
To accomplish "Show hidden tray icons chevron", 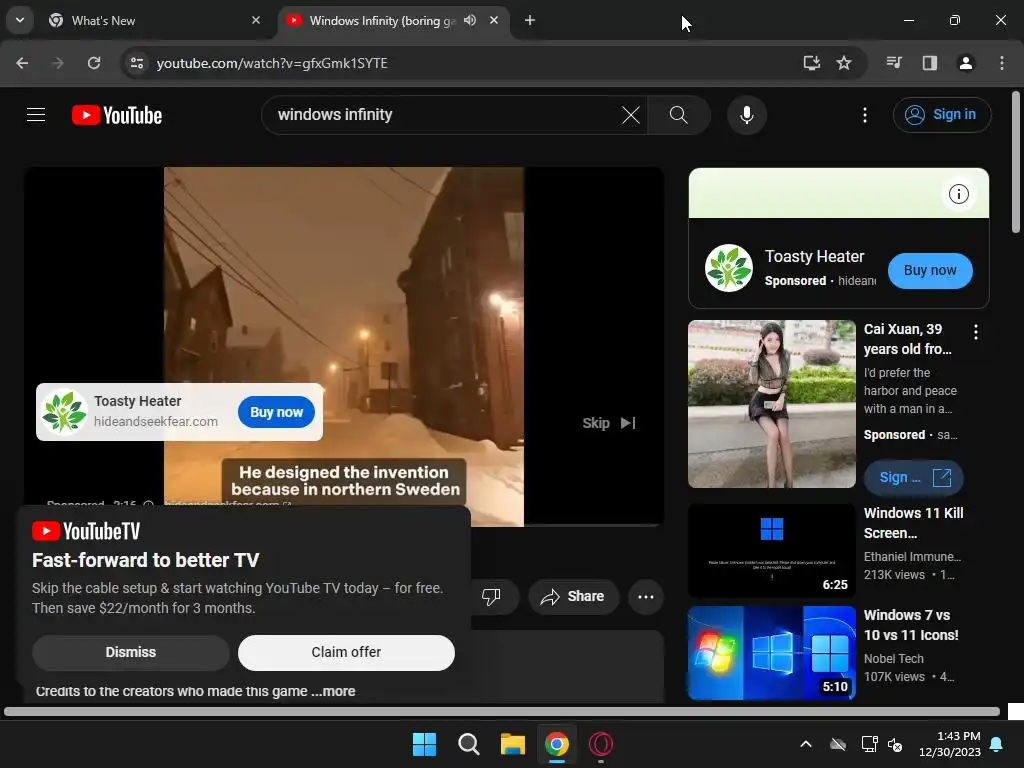I will click(806, 744).
